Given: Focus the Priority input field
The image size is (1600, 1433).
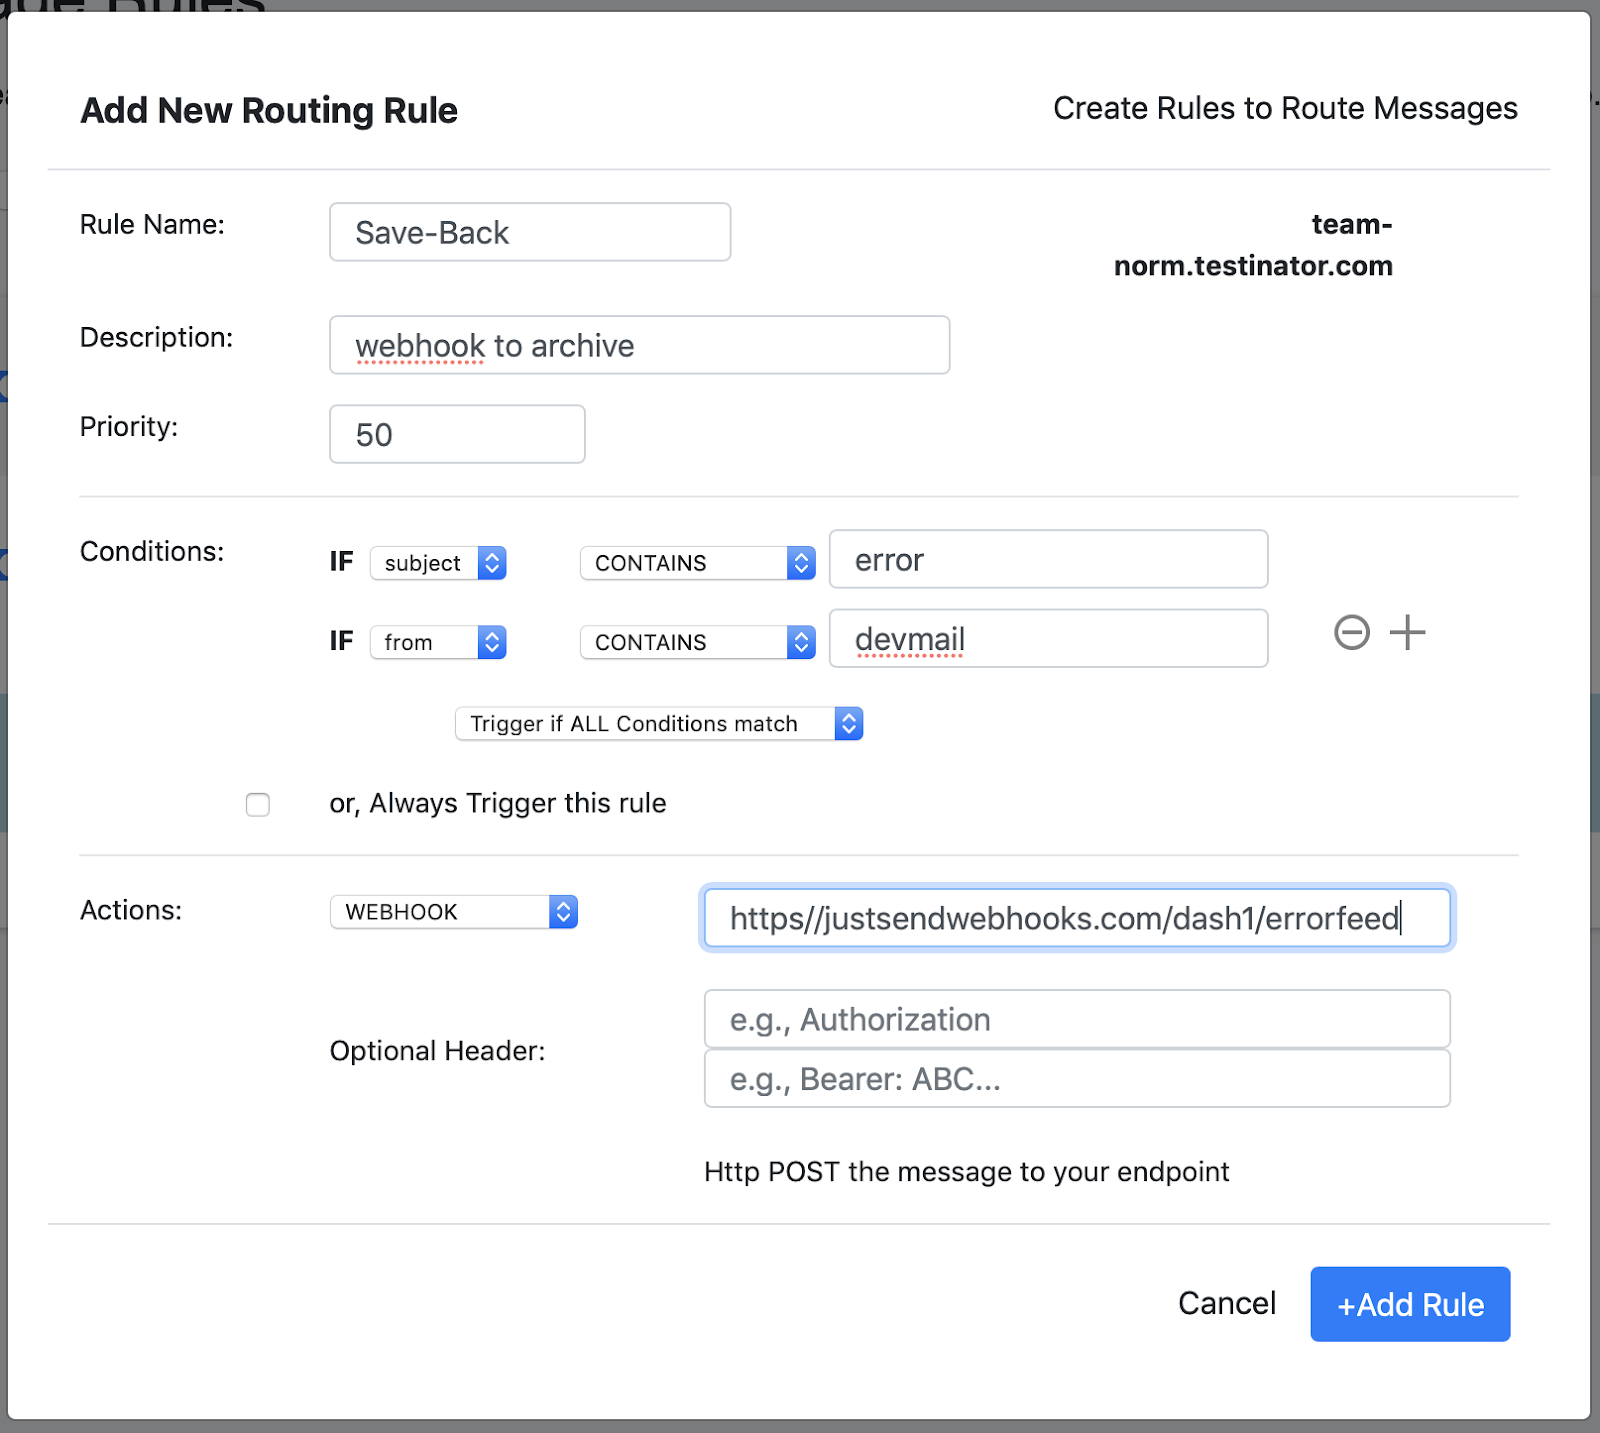Looking at the screenshot, I should tap(457, 435).
